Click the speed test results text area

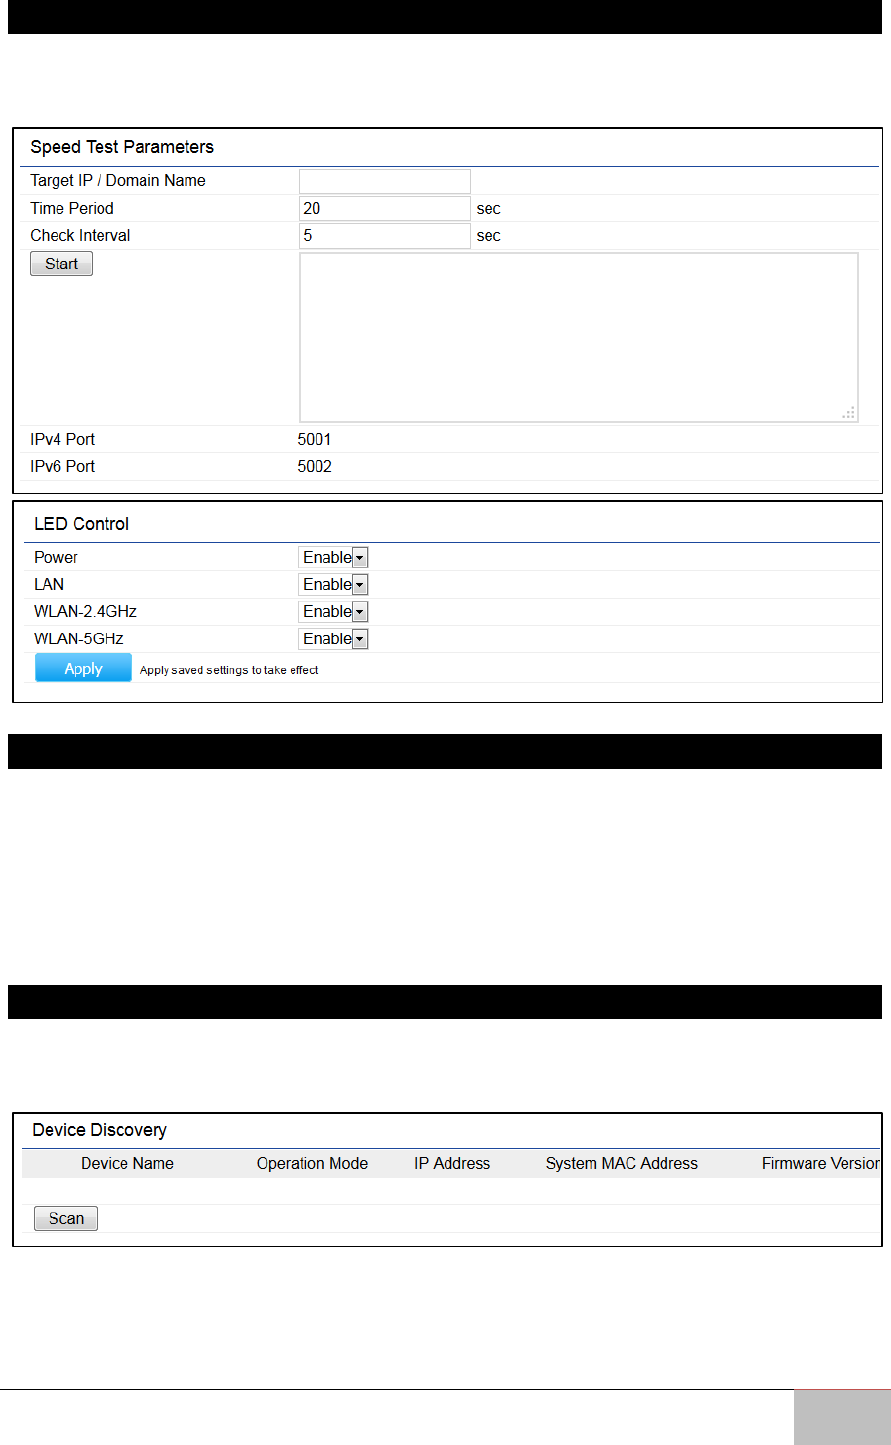tap(579, 337)
